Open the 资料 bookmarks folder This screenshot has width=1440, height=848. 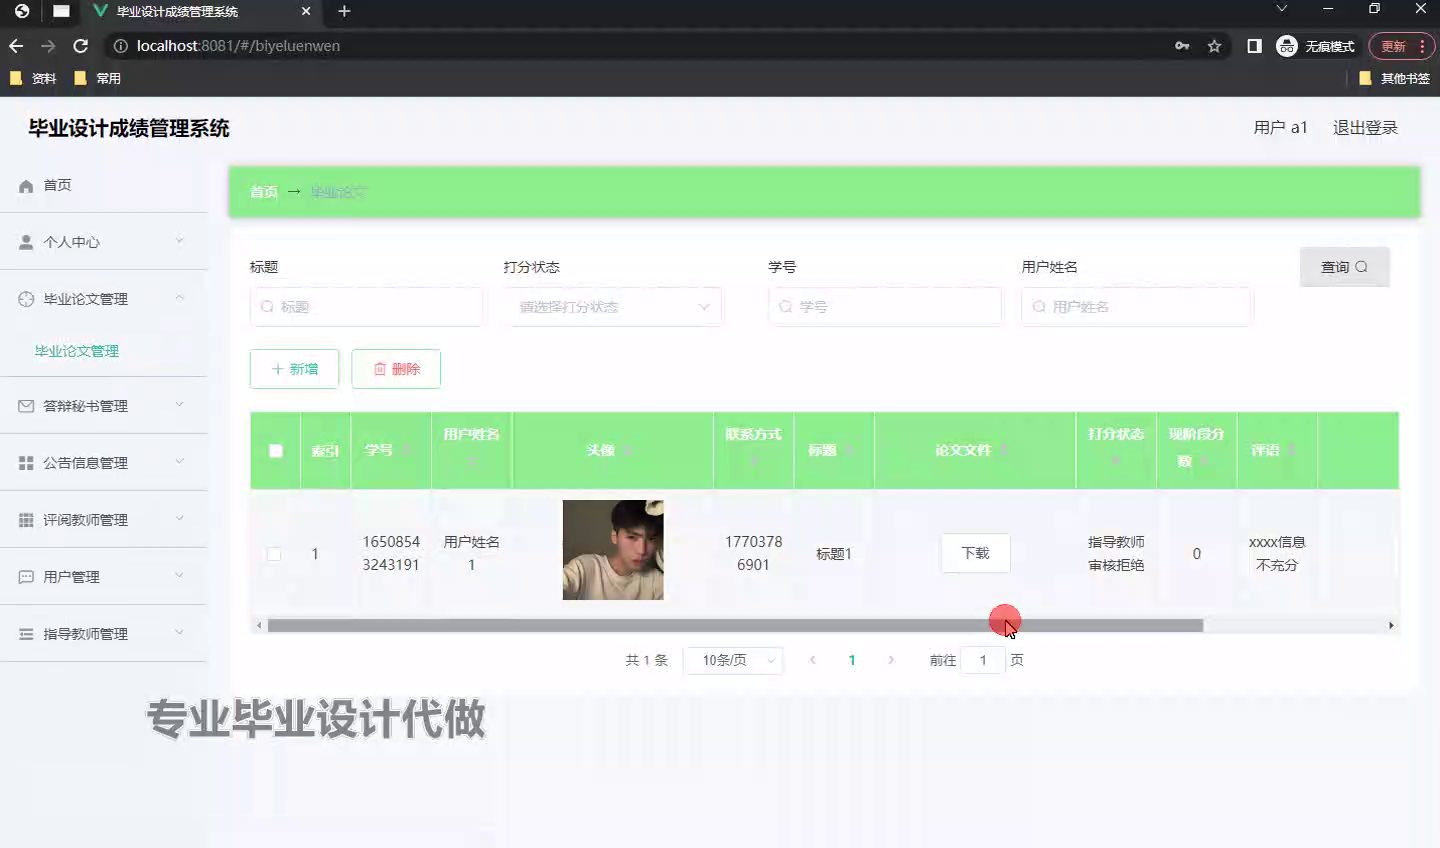click(33, 78)
